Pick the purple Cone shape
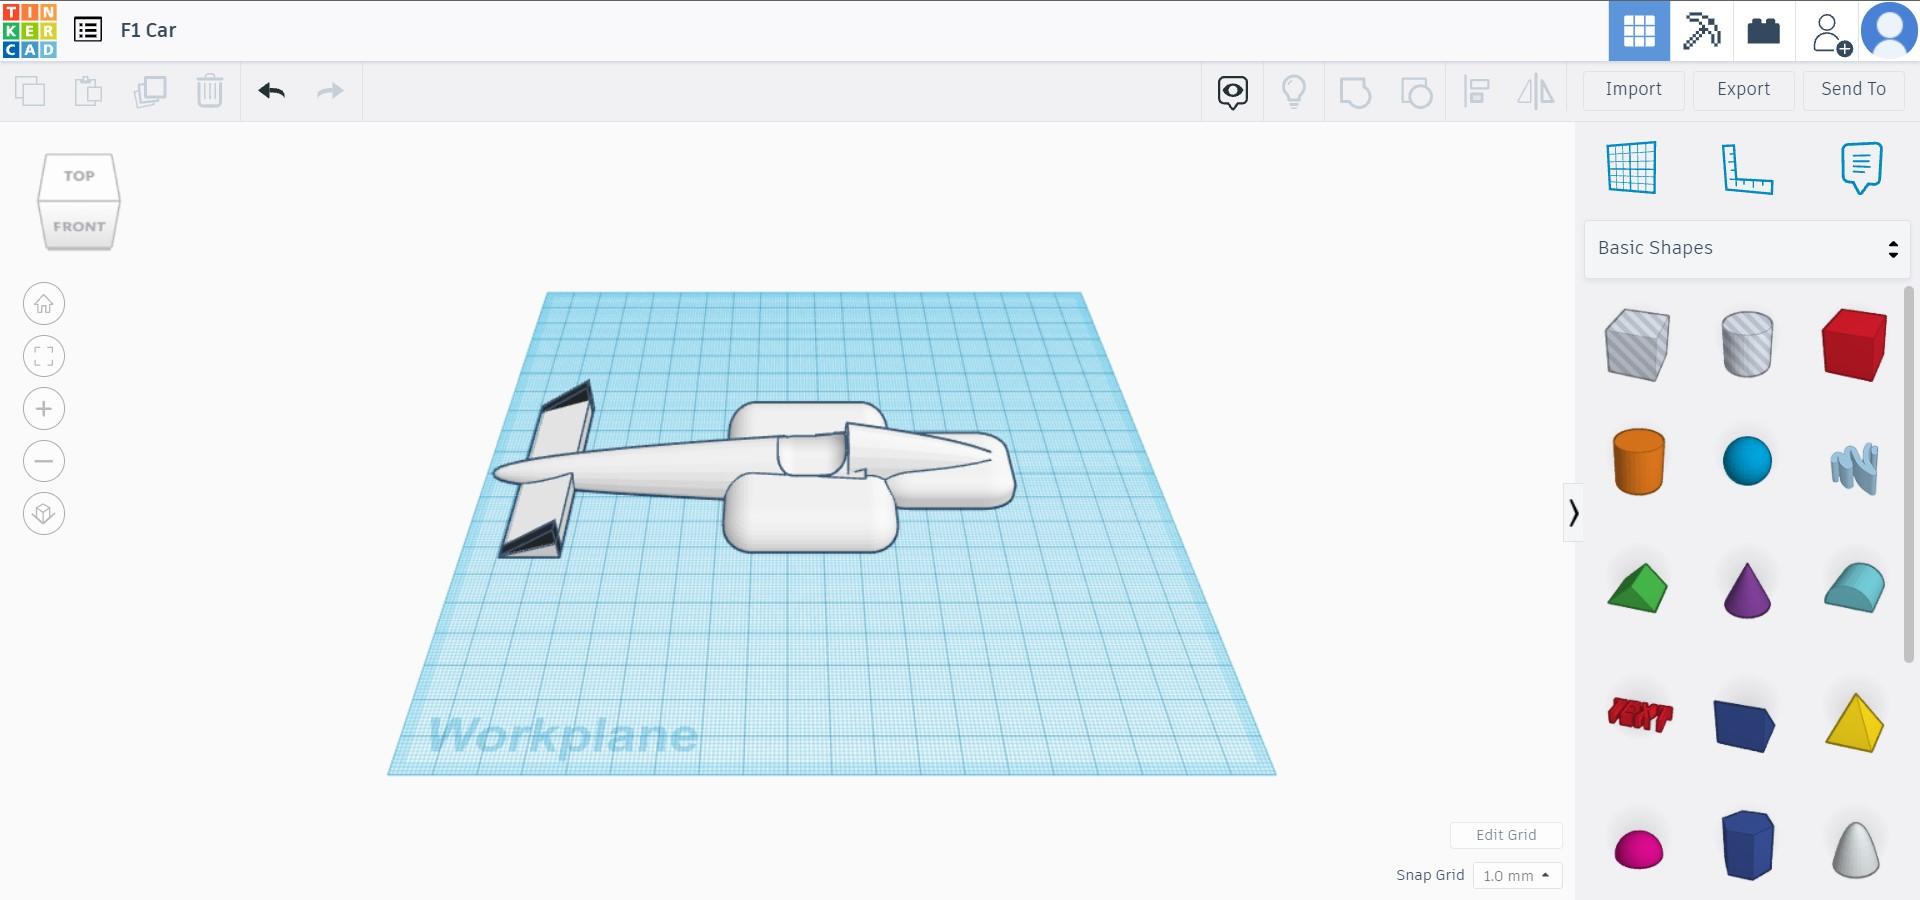Viewport: 1920px width, 900px height. point(1747,590)
